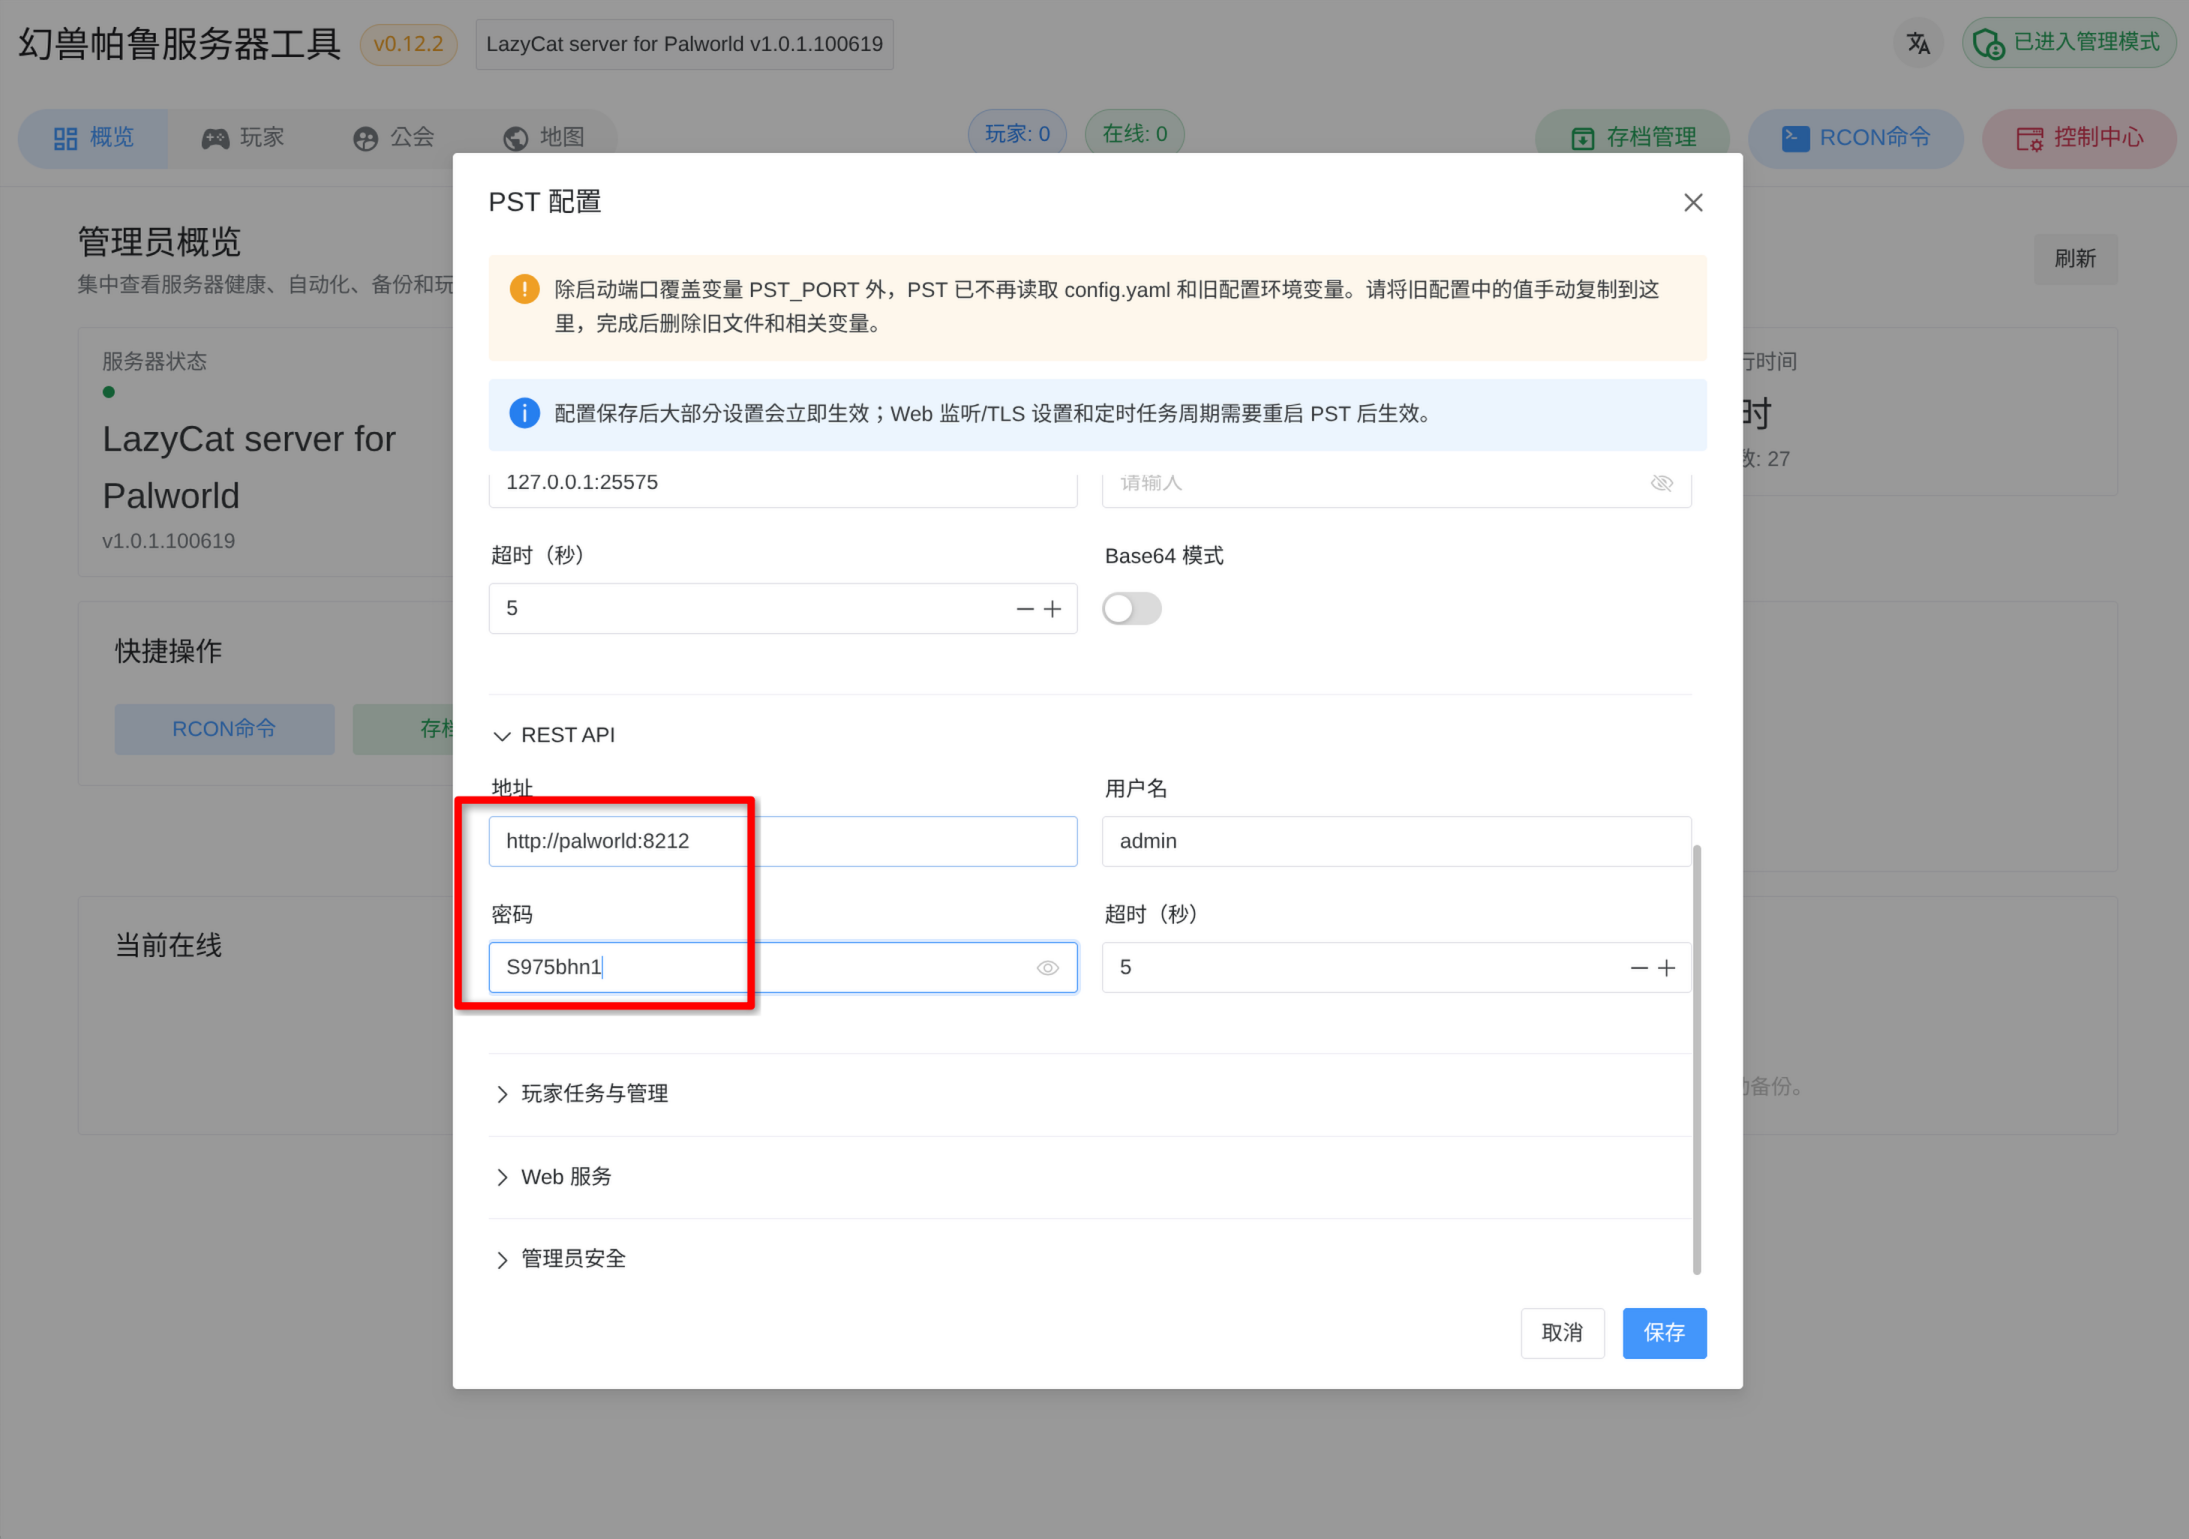Click the language translate icon
The height and width of the screenshot is (1539, 2189).
(1917, 43)
